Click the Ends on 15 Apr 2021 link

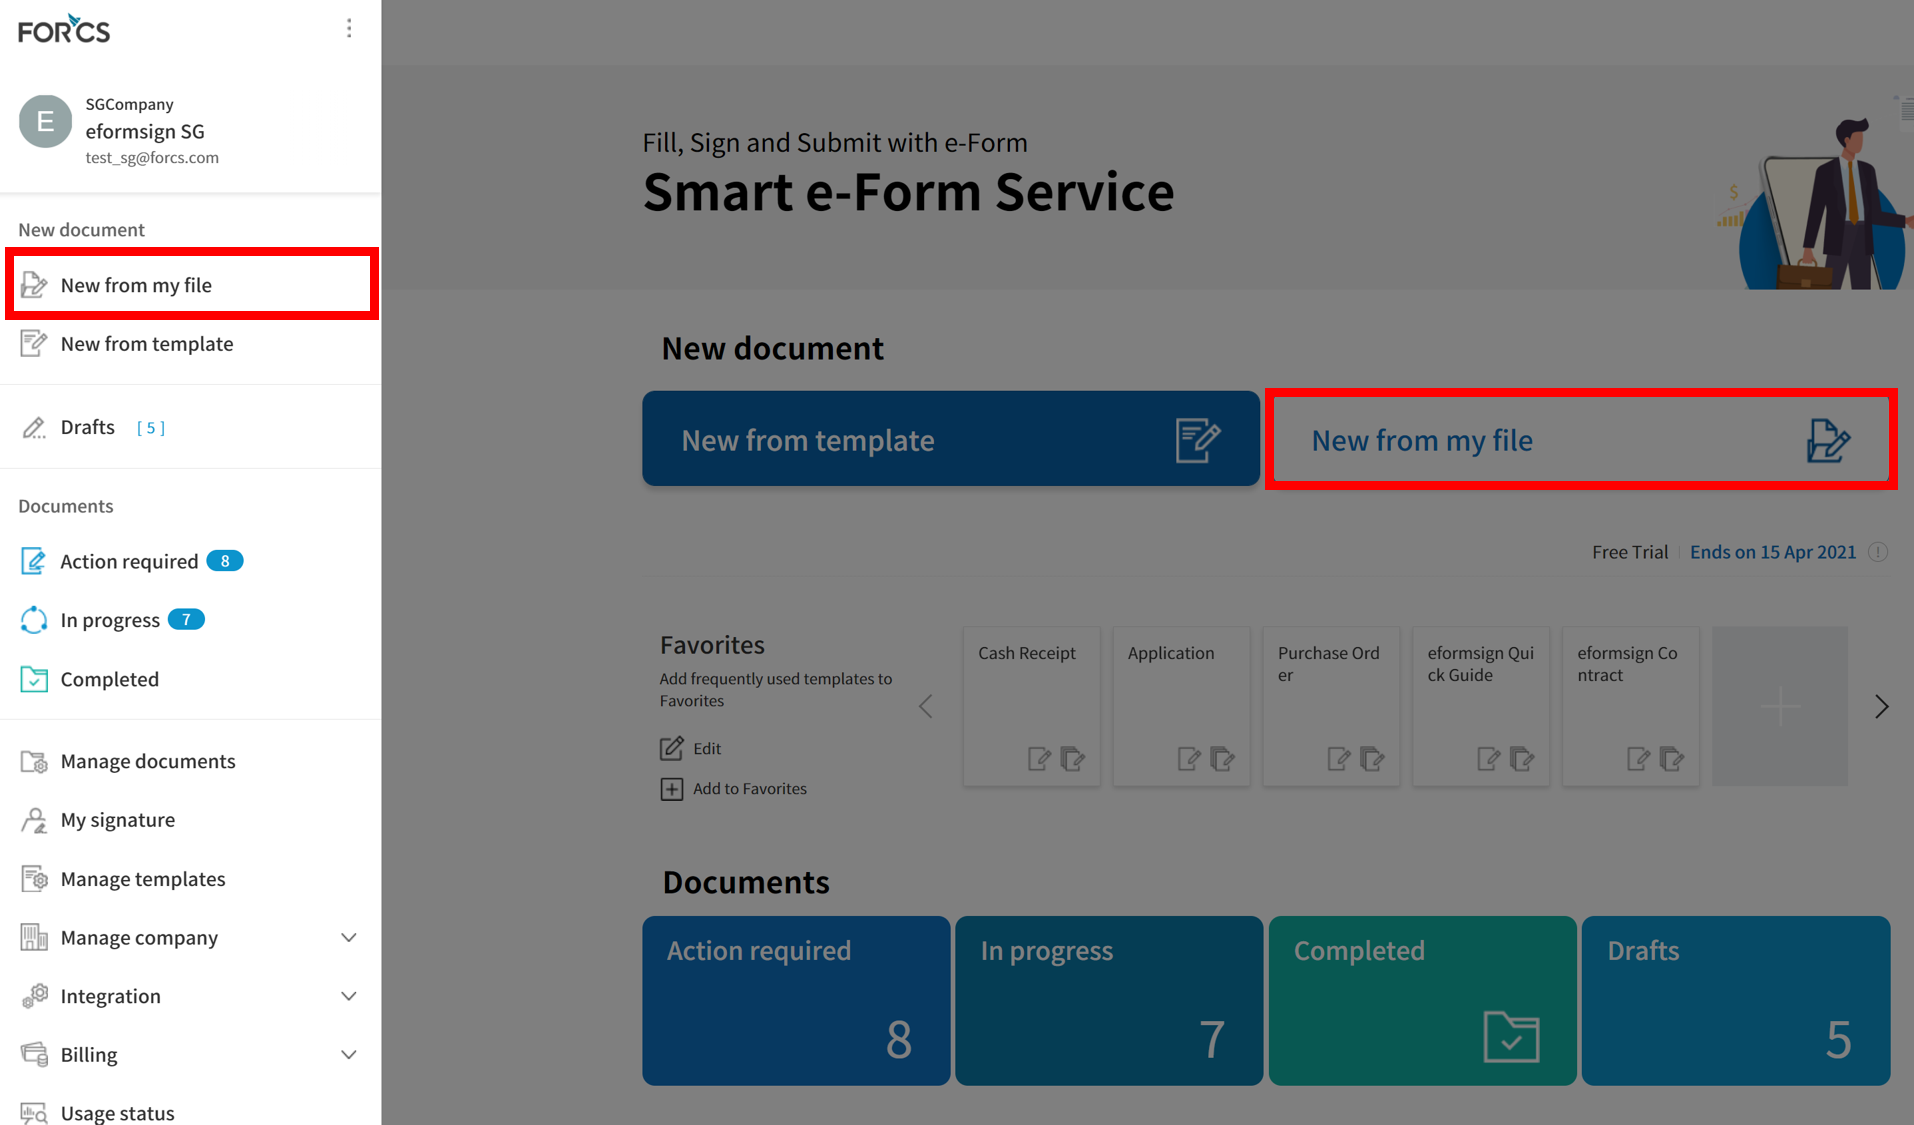point(1772,552)
